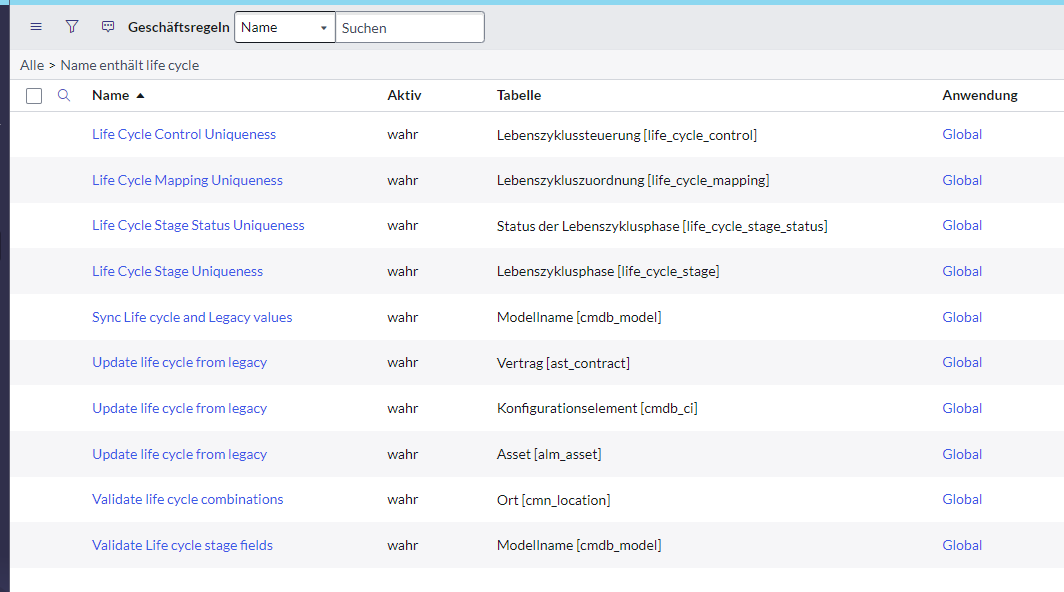Open Sync Life cycle and Legacy values
The width and height of the screenshot is (1064, 592).
[192, 318]
